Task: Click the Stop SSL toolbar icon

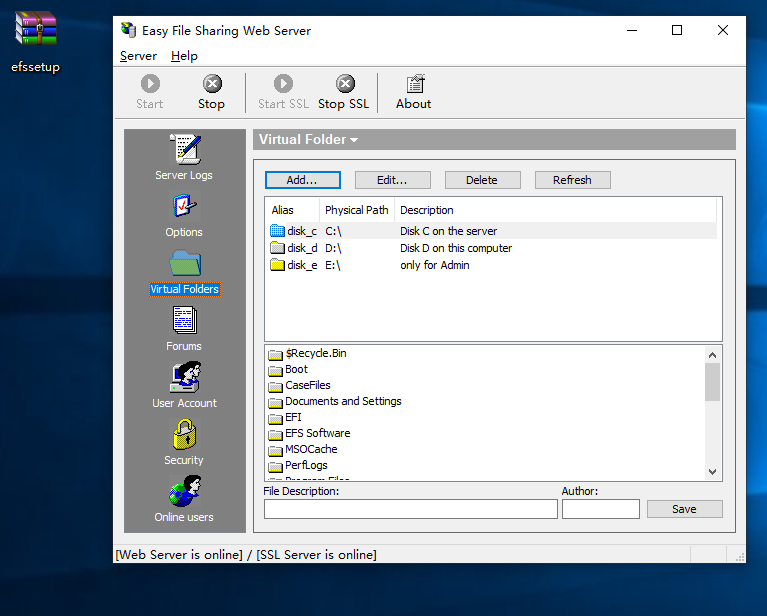Action: (x=345, y=84)
